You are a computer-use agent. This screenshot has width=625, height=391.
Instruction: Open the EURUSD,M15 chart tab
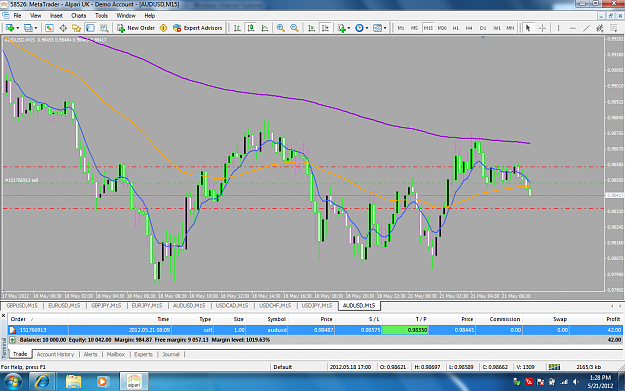[64, 306]
